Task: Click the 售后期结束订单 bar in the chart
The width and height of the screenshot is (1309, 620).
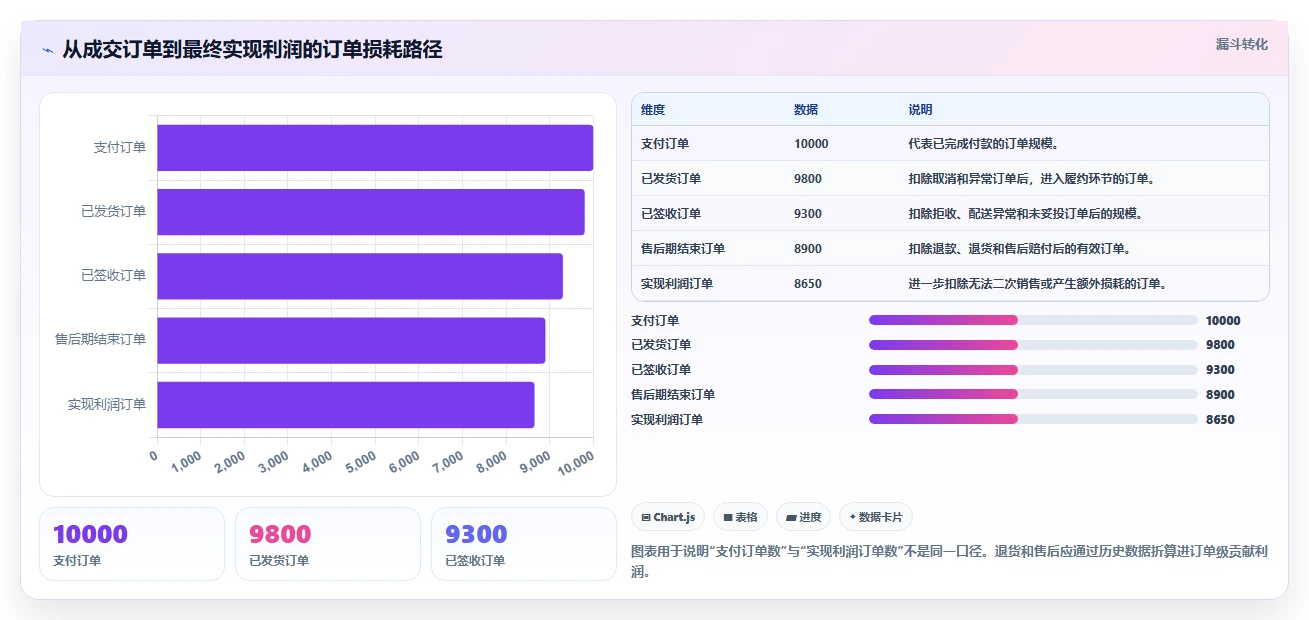Action: pos(351,340)
